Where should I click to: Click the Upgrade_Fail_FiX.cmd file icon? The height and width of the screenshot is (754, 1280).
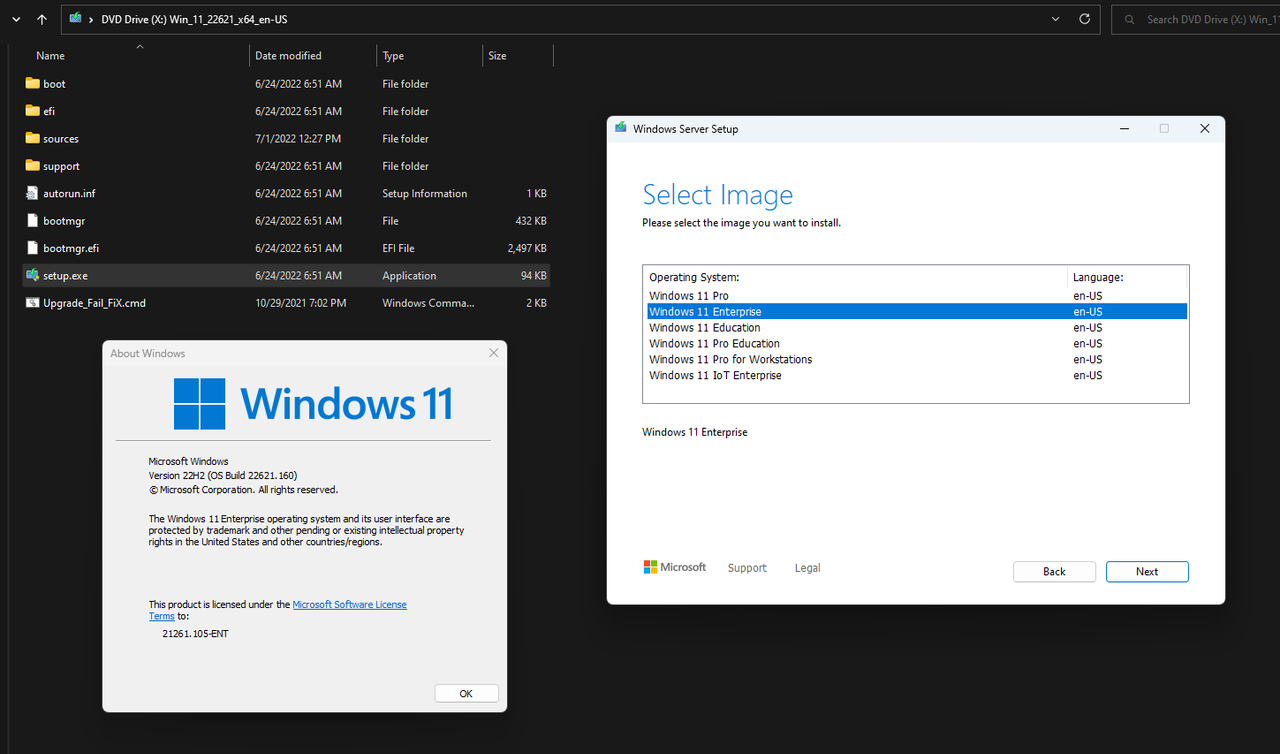coord(32,303)
